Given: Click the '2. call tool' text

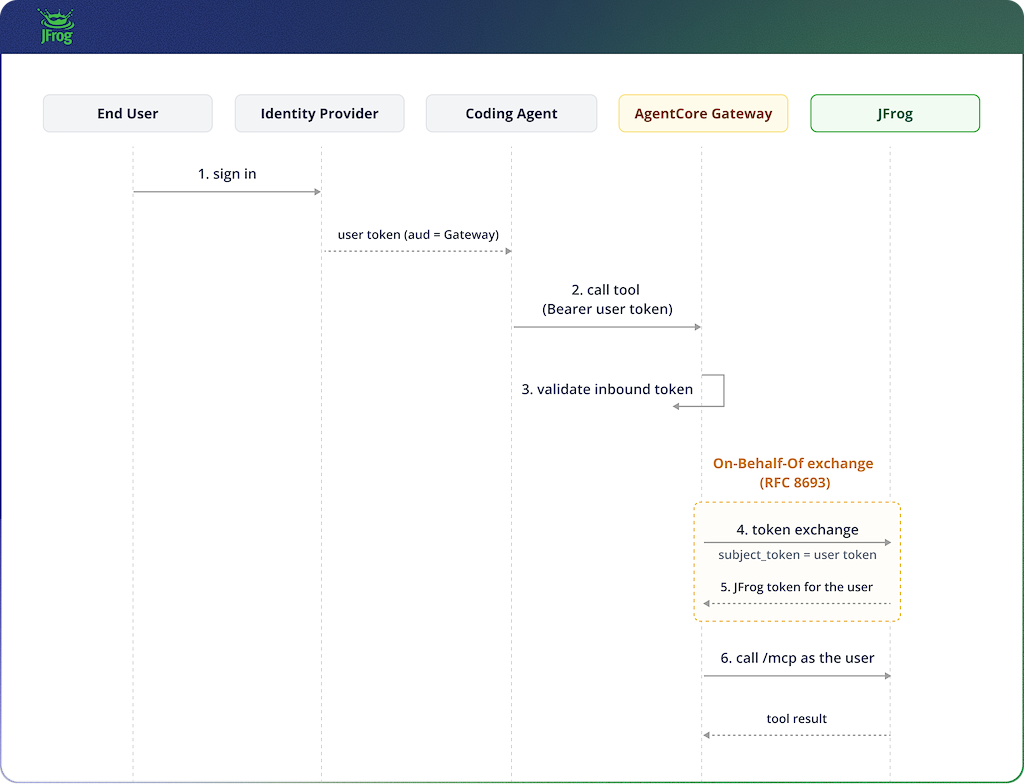Looking at the screenshot, I should pos(605,289).
